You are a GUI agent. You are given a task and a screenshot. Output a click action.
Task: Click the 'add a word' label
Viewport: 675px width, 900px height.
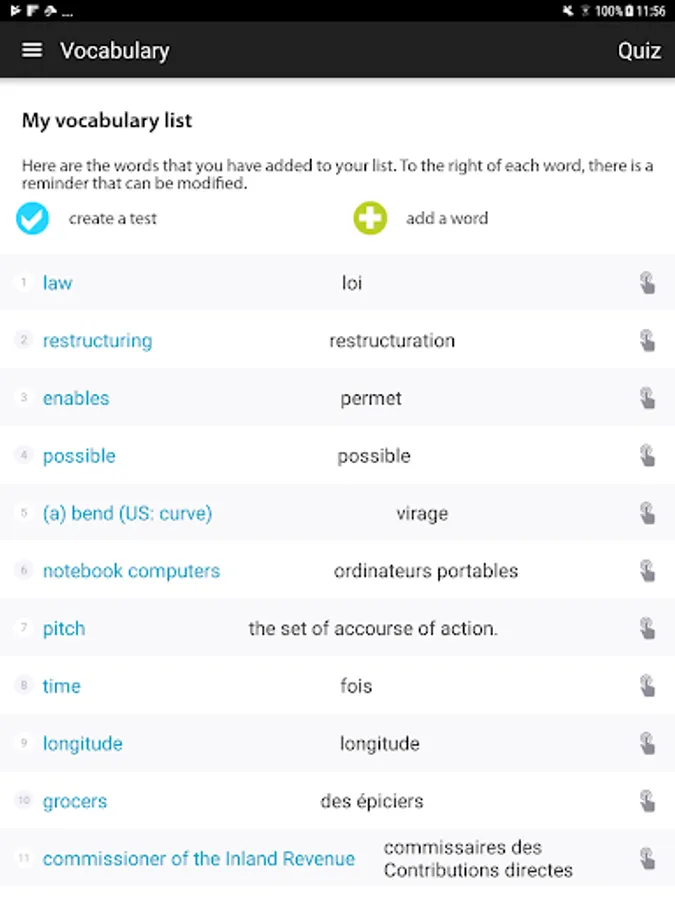(x=447, y=218)
